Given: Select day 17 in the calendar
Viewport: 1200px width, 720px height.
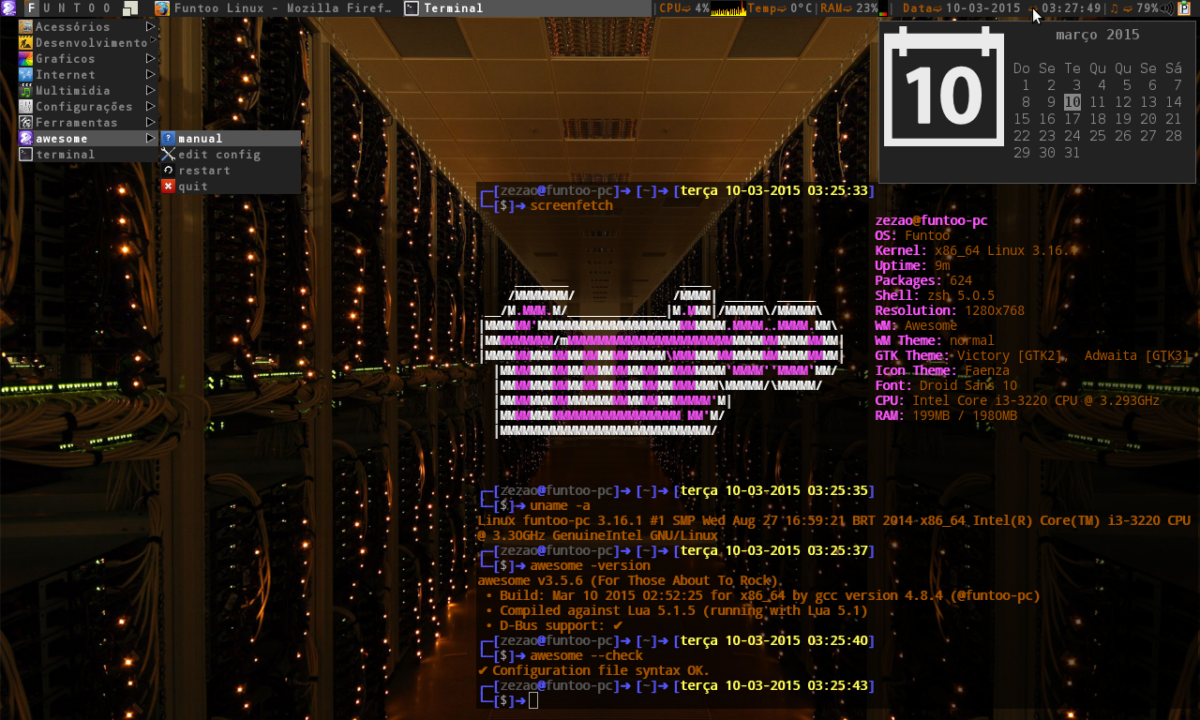Looking at the screenshot, I should 1072,119.
